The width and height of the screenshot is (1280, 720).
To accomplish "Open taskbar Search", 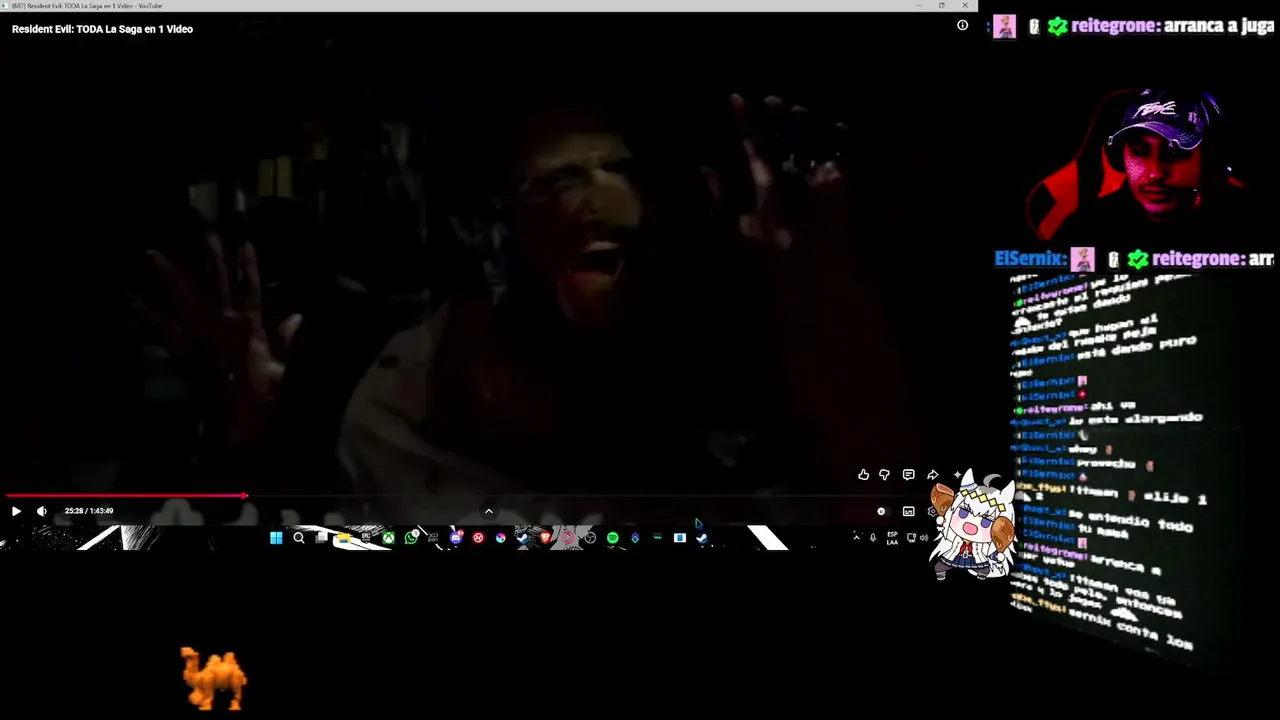I will pos(299,538).
